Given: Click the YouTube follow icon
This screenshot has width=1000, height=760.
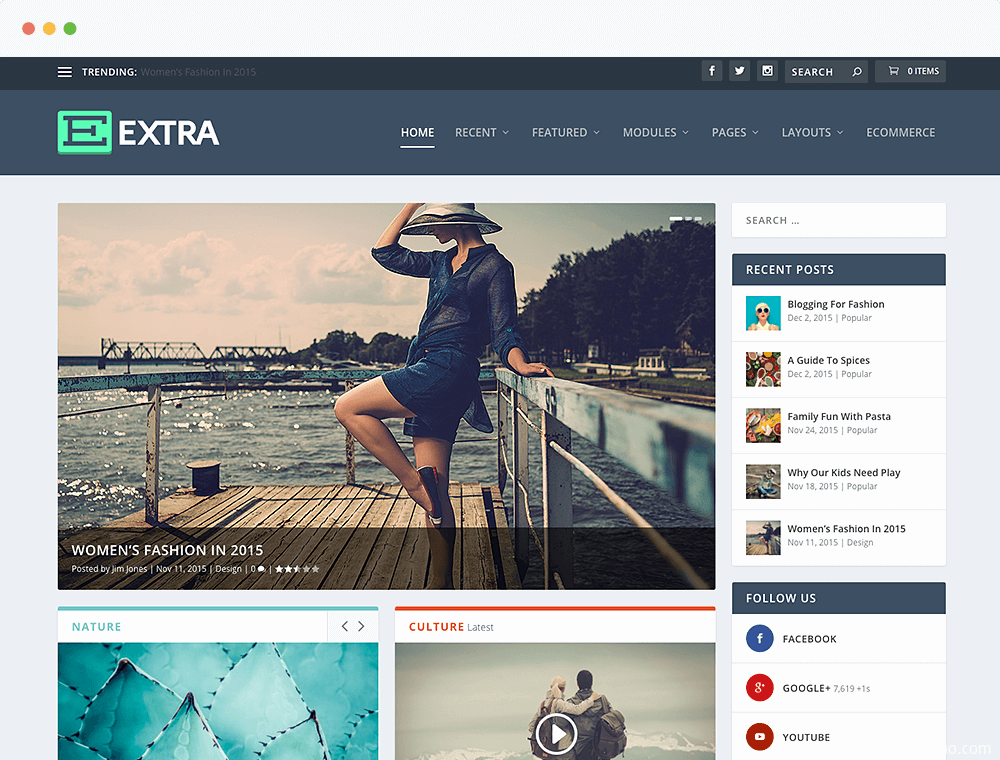Looking at the screenshot, I should pyautogui.click(x=760, y=736).
